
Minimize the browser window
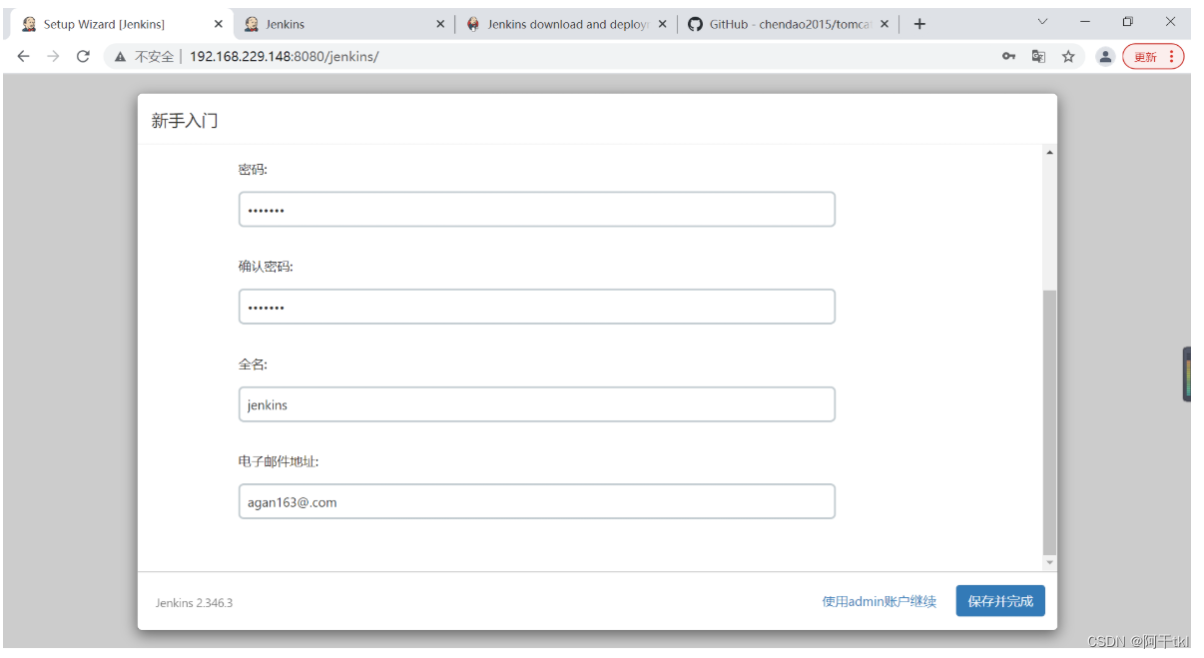point(1085,22)
